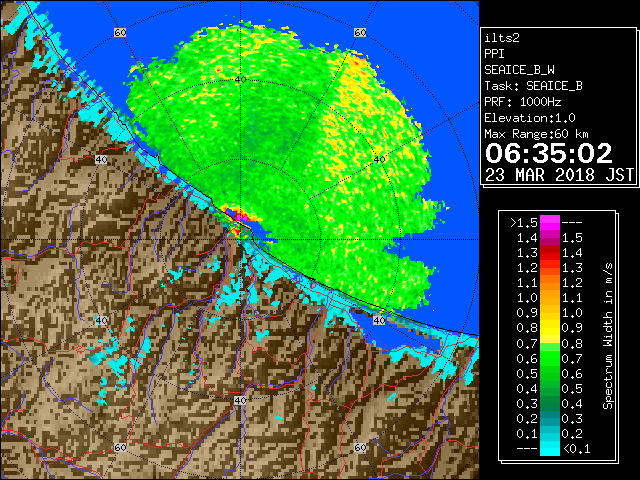Pick the red legend swatch beside 1.3
Image resolution: width=640 pixels, height=480 pixels.
(x=550, y=253)
